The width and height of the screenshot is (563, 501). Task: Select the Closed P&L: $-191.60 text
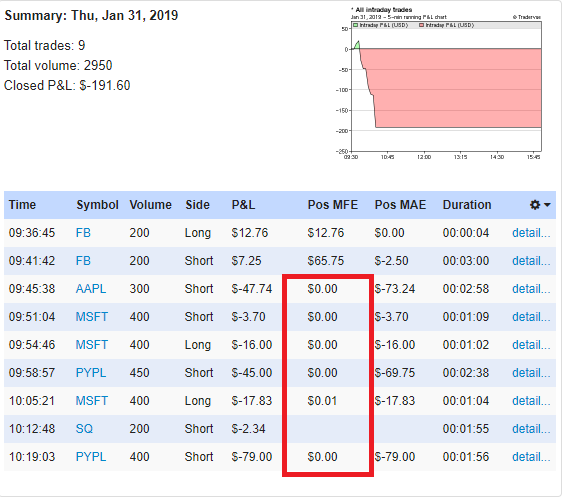[67, 85]
